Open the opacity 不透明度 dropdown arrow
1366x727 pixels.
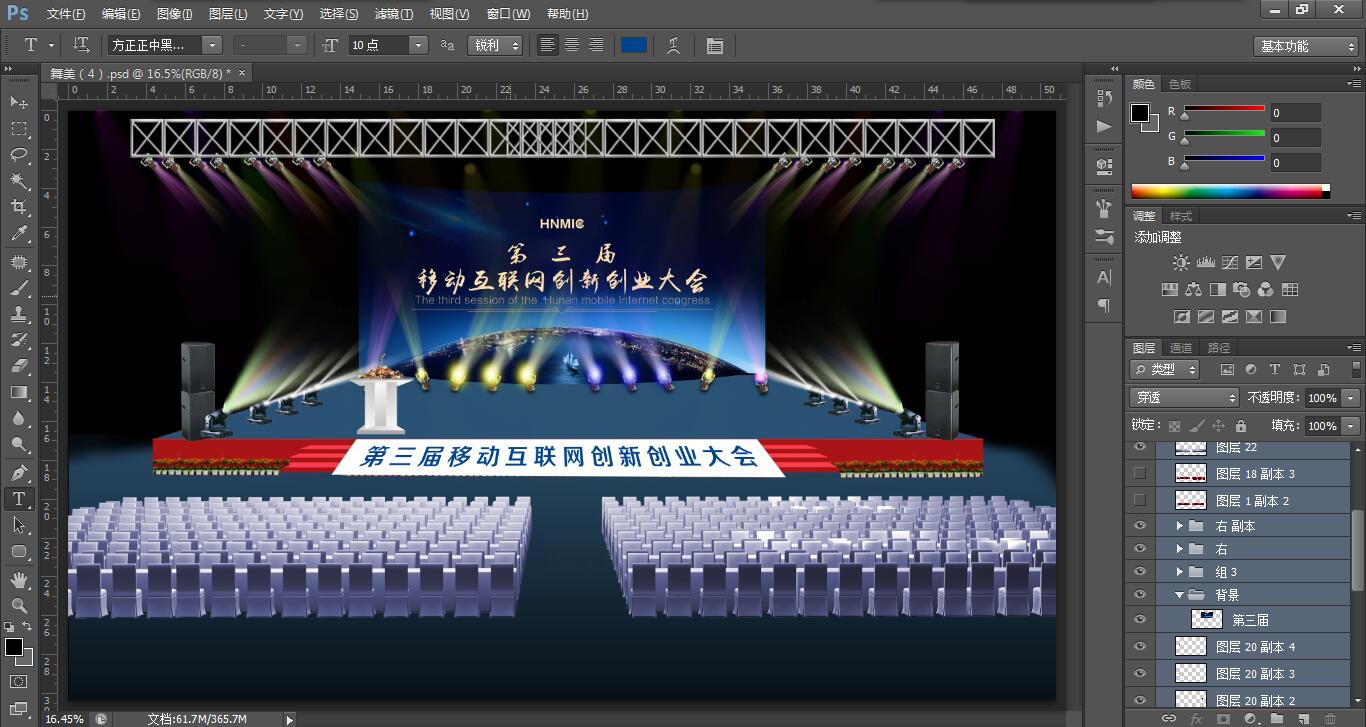1351,397
